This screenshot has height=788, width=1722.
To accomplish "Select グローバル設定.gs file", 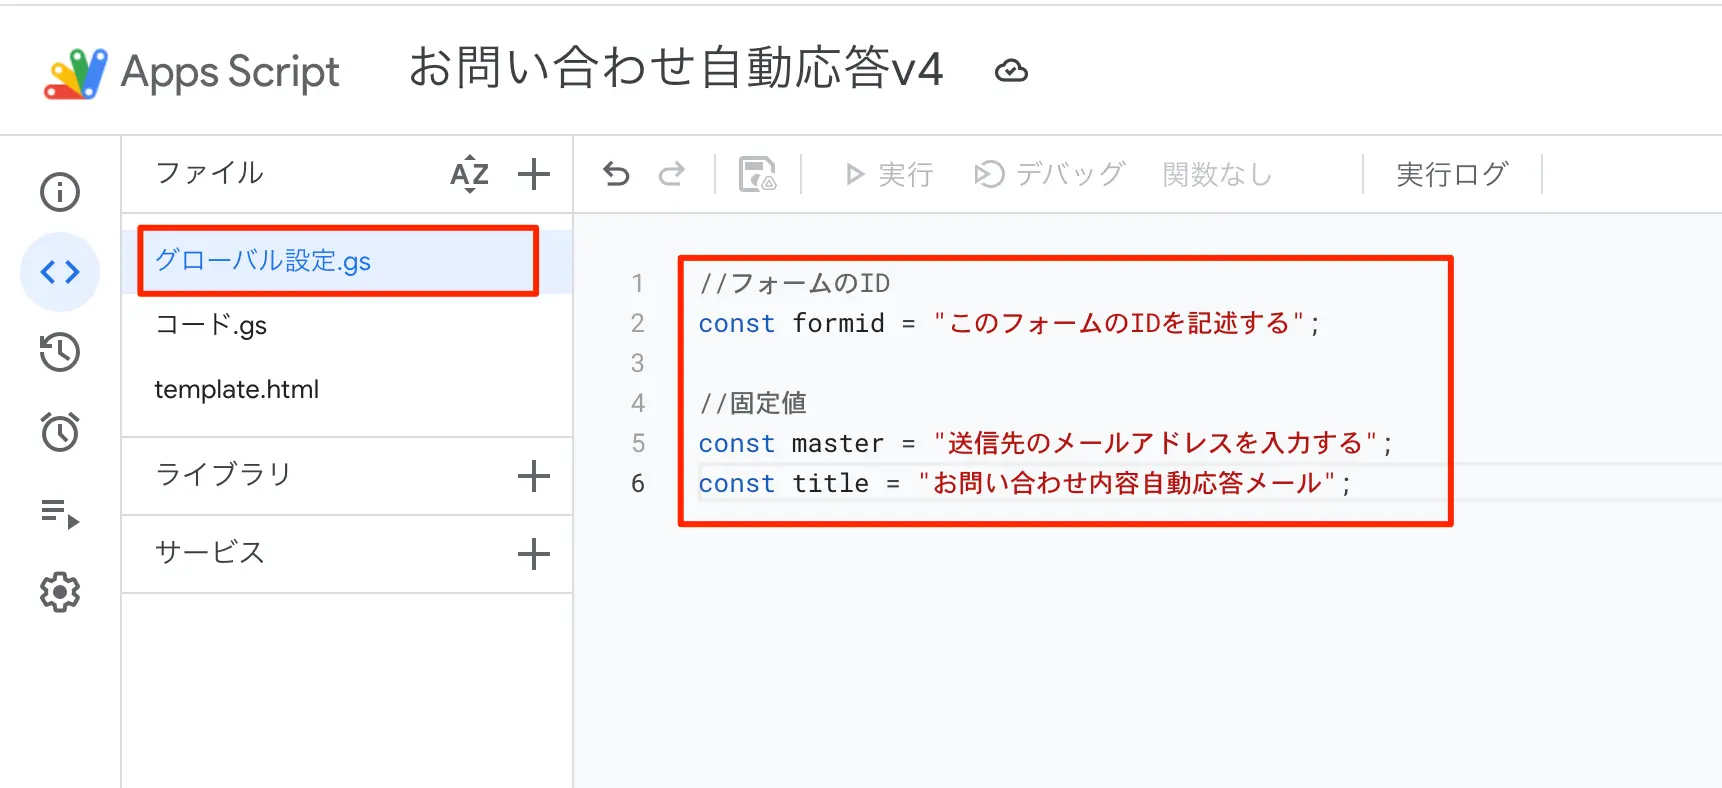I will [263, 261].
